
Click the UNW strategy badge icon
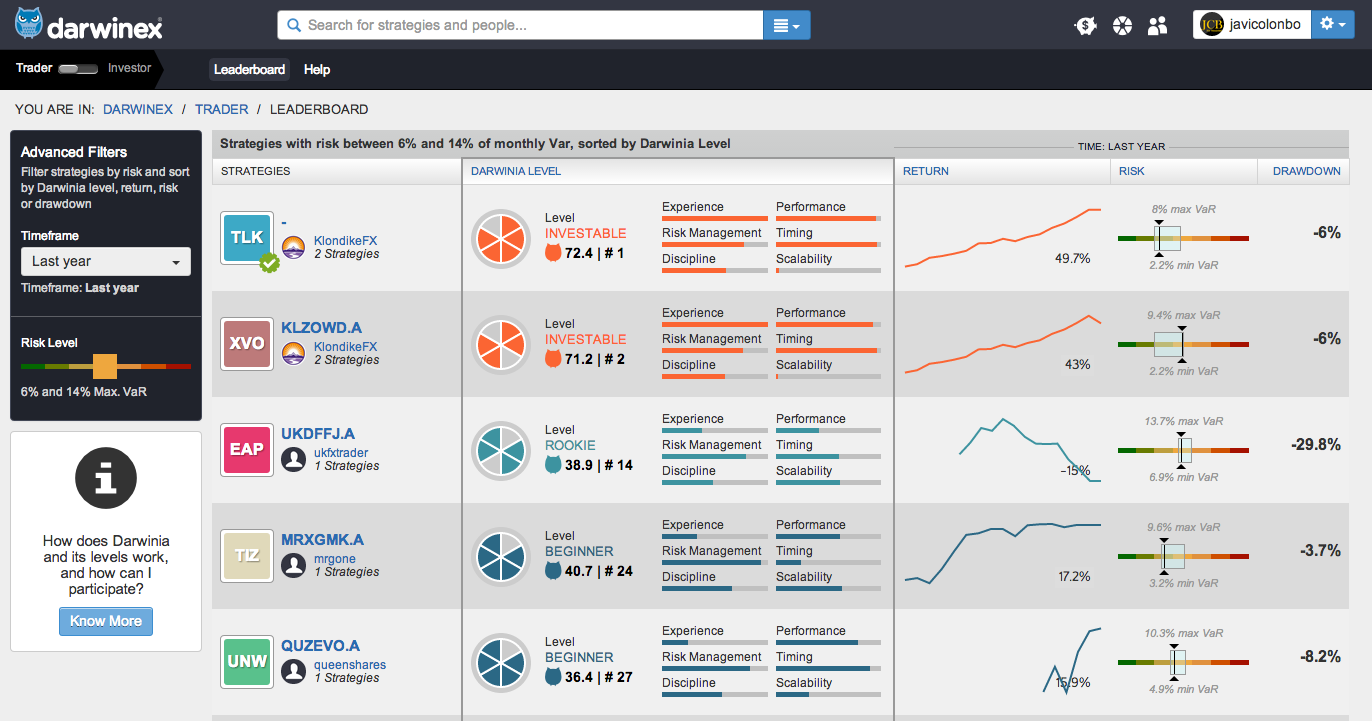(246, 662)
